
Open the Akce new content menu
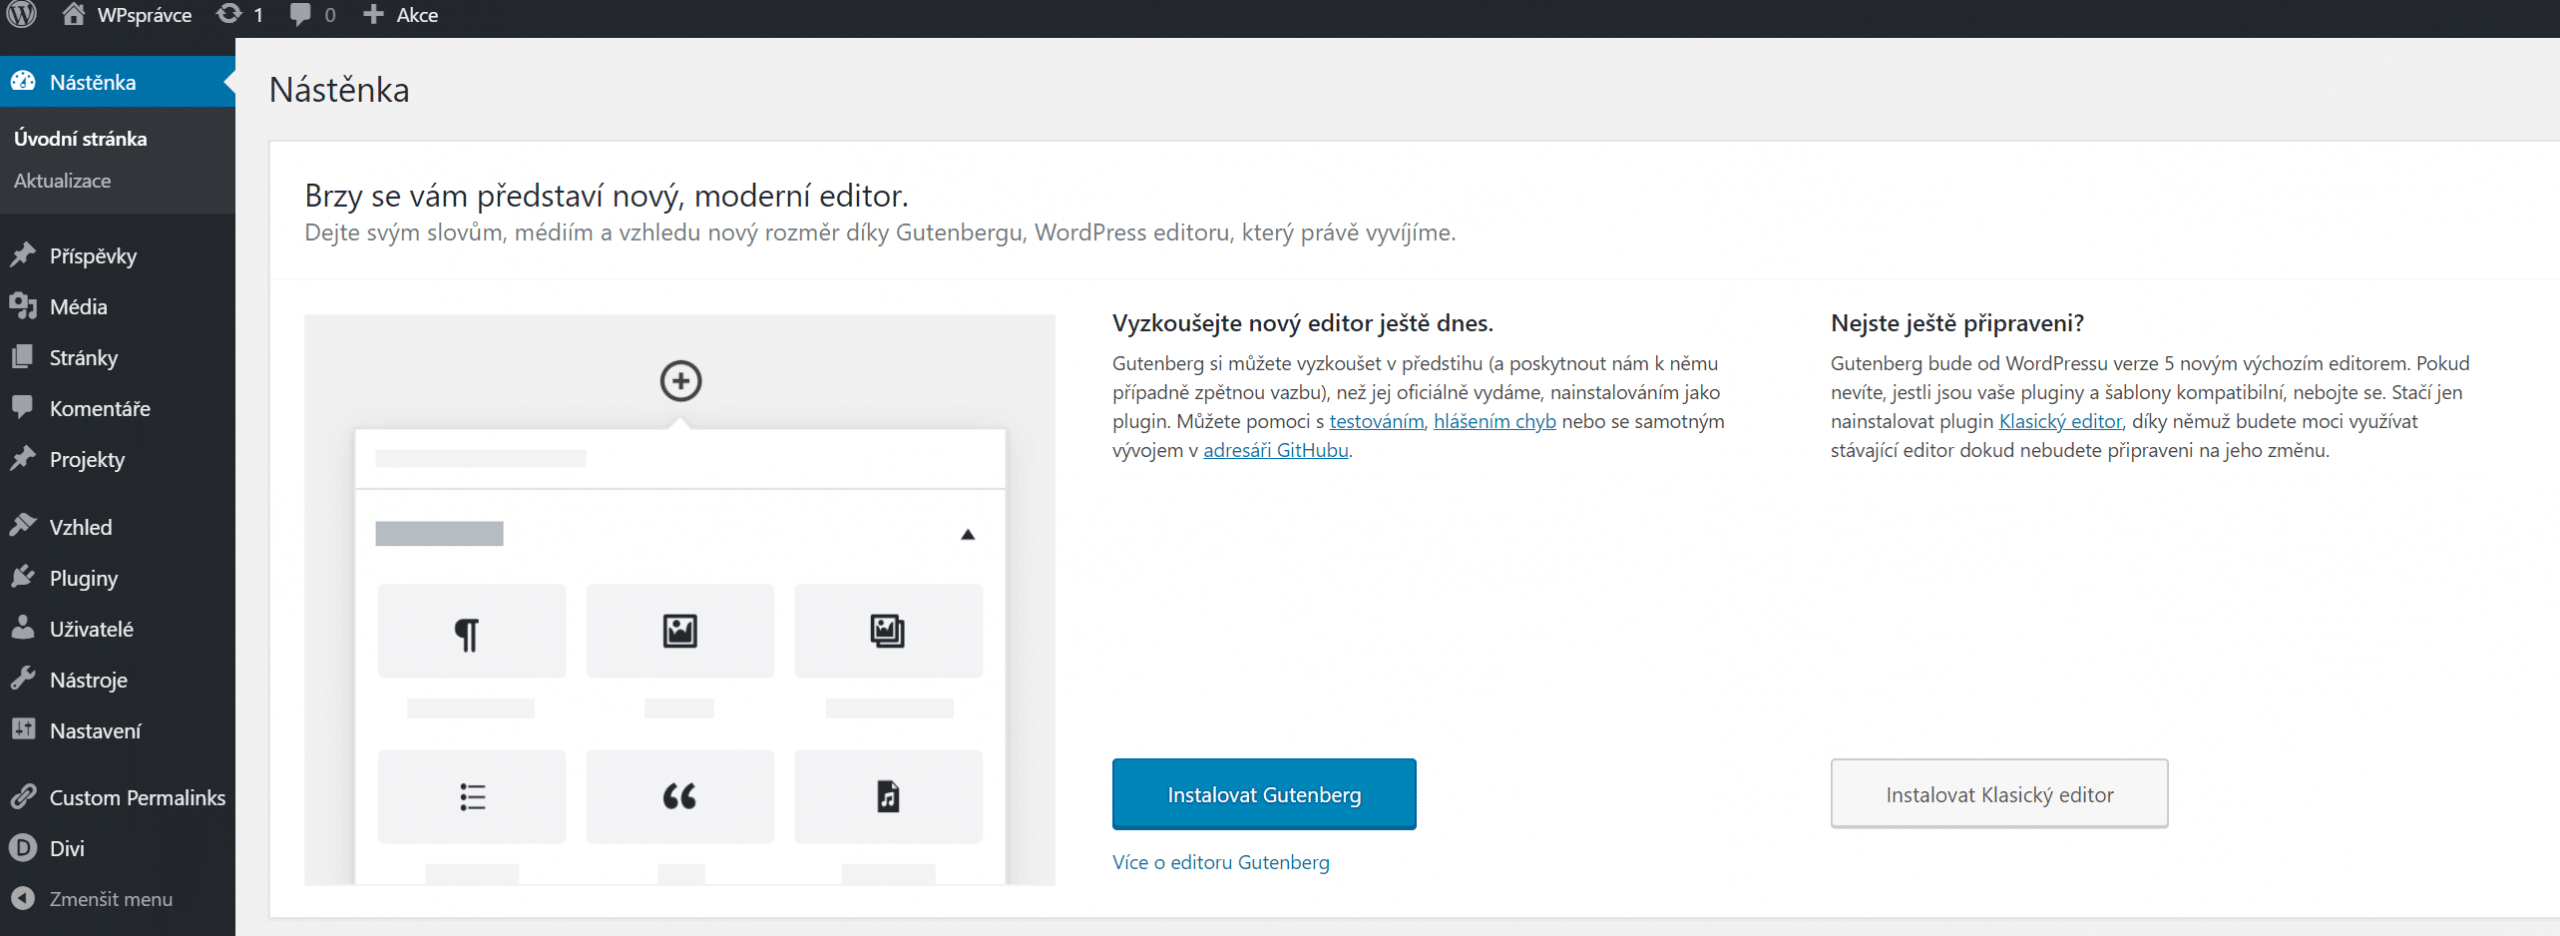pyautogui.click(x=417, y=15)
